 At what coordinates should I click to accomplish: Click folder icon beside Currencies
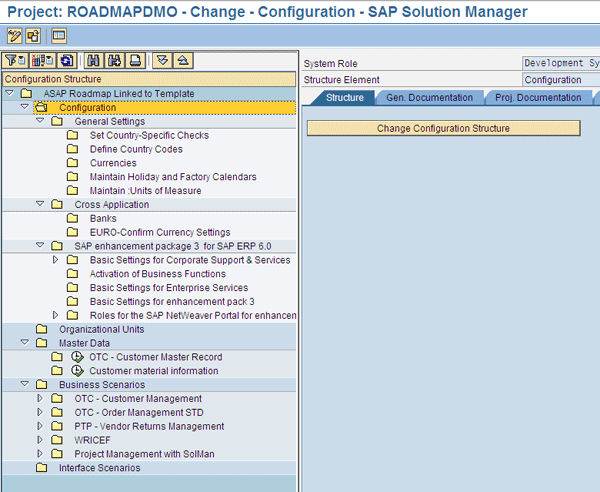[x=72, y=163]
